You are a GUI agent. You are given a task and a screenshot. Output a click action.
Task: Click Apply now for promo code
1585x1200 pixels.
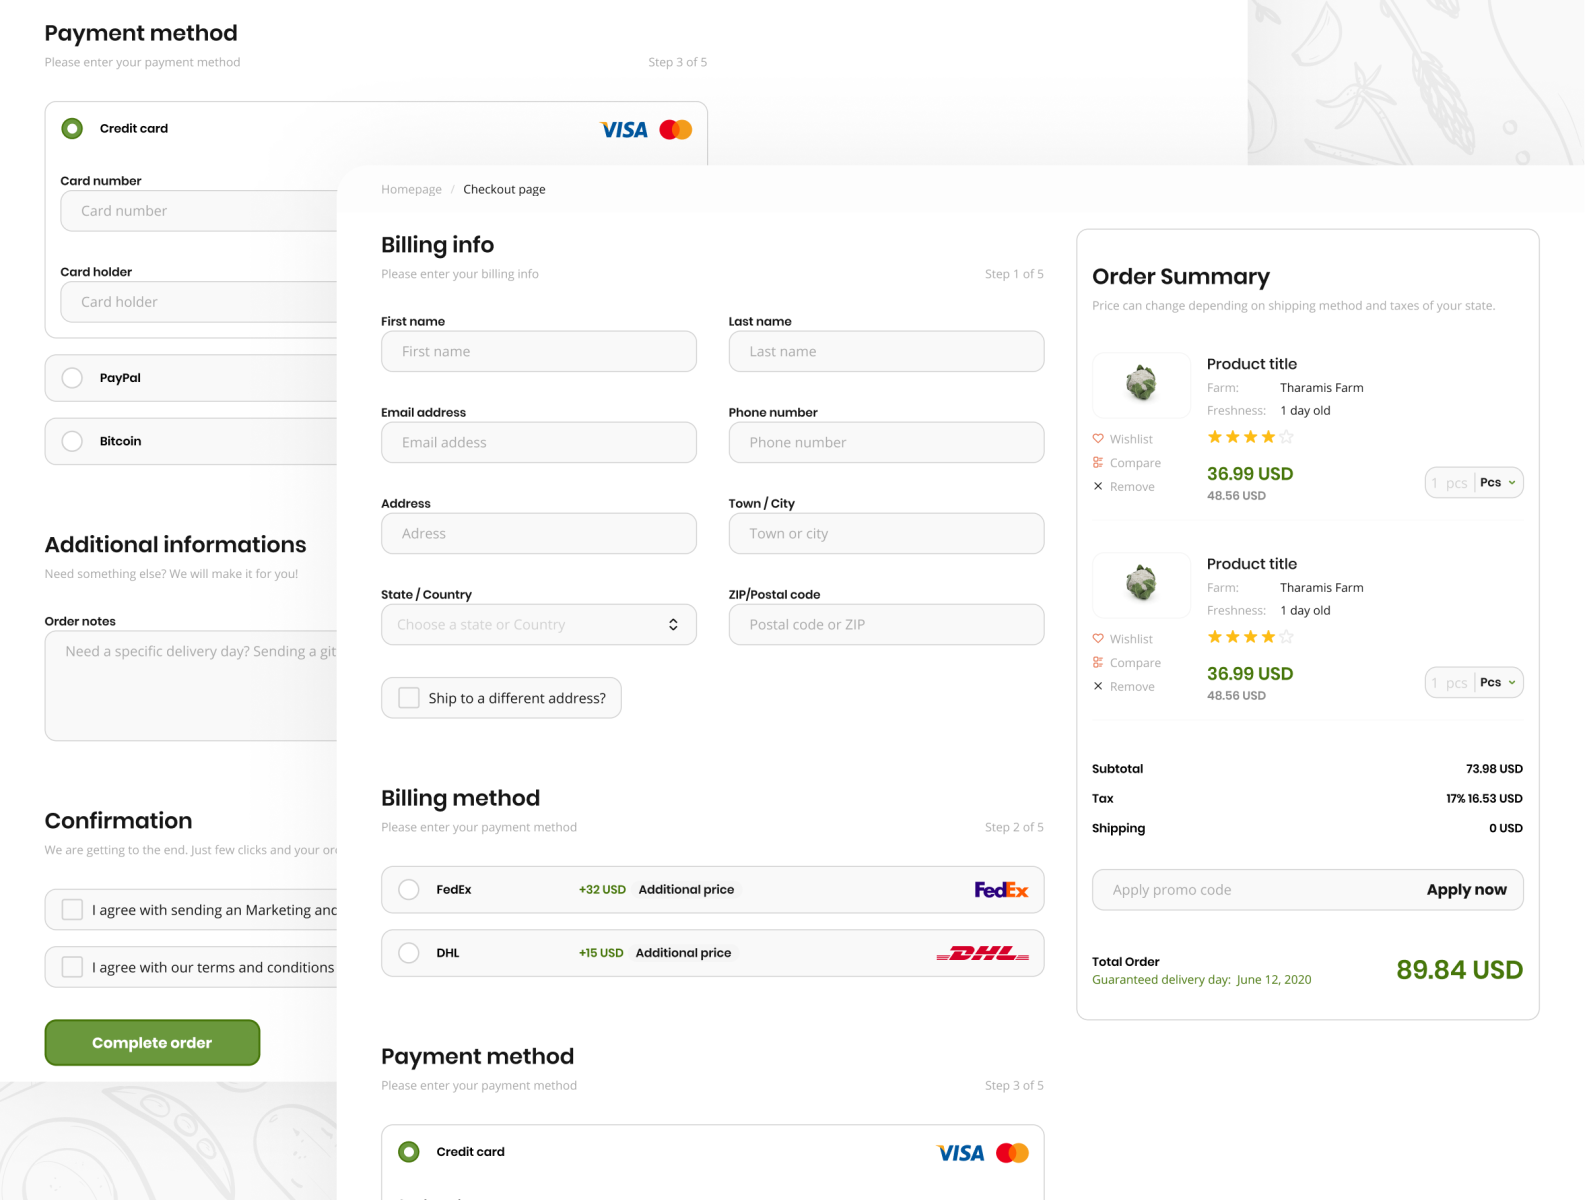pyautogui.click(x=1466, y=890)
